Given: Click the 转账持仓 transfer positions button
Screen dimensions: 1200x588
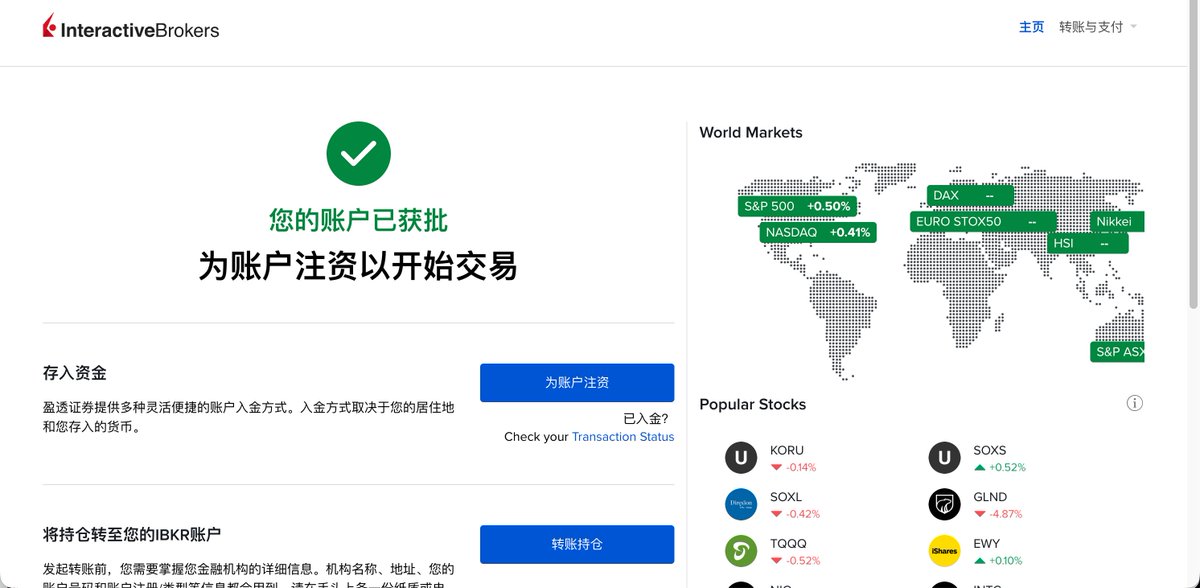Looking at the screenshot, I should coord(577,544).
